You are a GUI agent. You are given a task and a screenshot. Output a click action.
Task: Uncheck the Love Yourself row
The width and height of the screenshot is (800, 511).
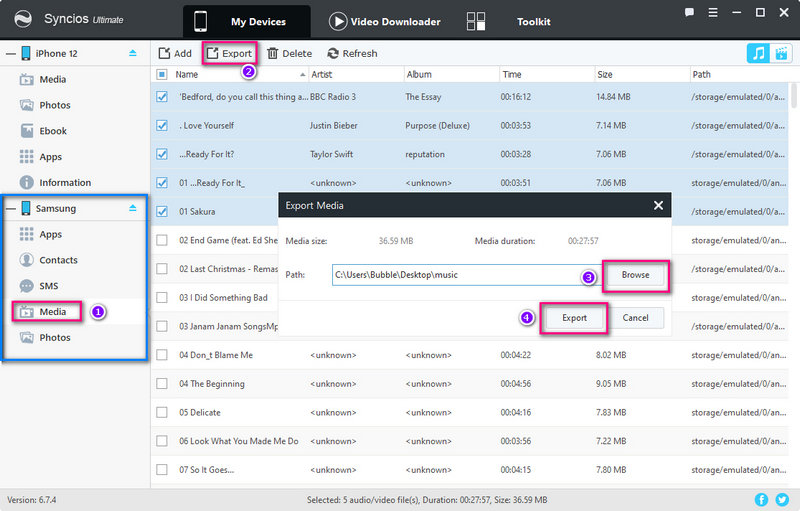point(162,125)
